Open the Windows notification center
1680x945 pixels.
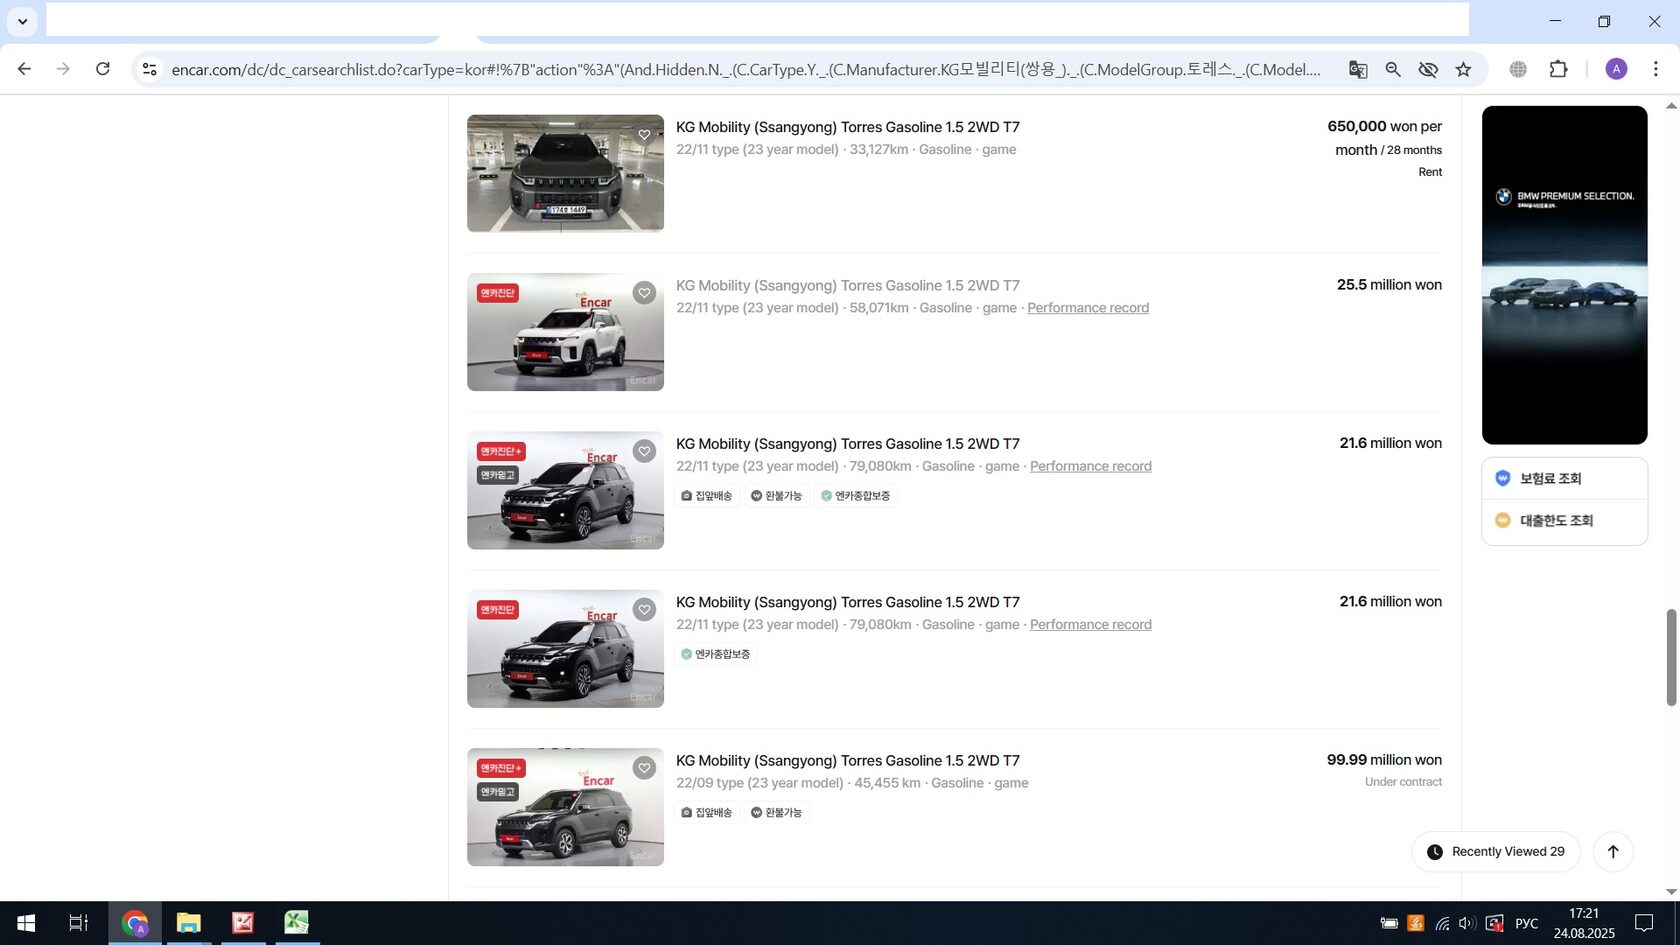[1645, 923]
